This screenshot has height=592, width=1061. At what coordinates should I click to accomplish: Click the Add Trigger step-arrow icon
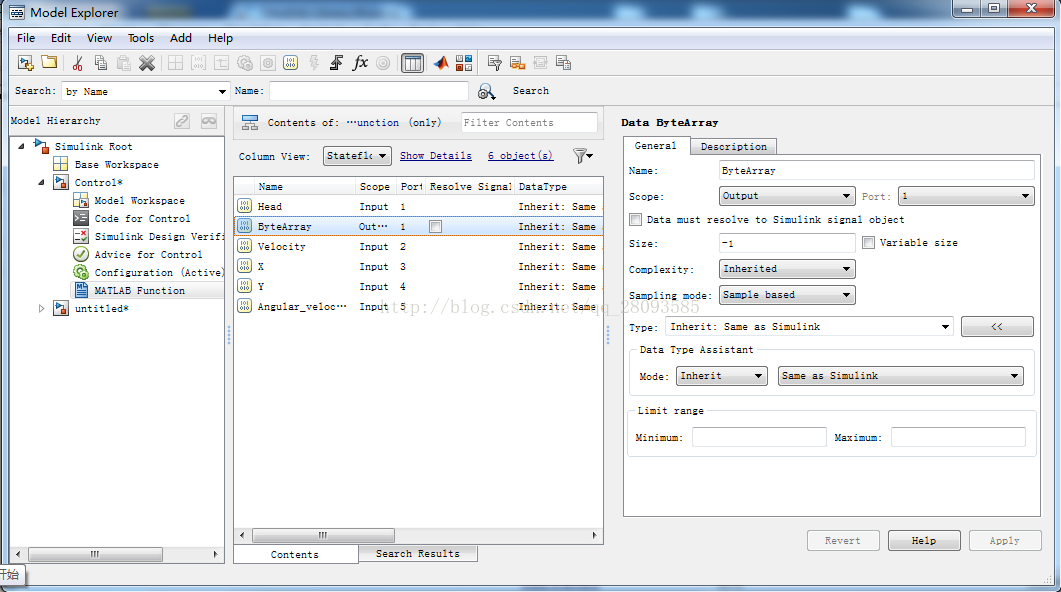point(336,63)
